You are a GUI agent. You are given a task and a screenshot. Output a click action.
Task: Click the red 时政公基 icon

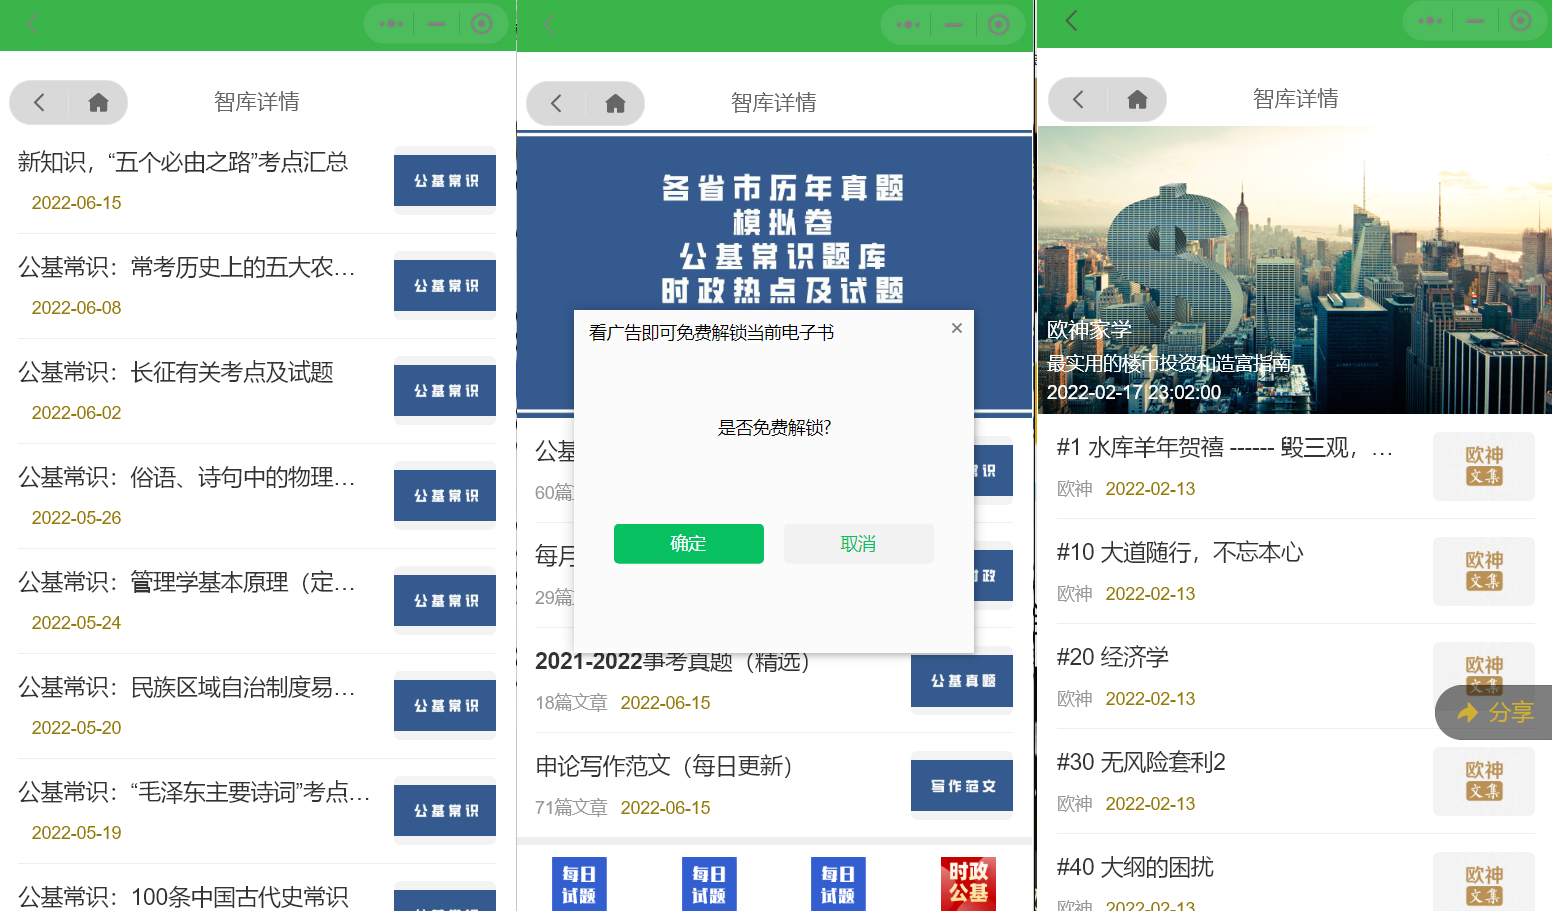tap(968, 884)
